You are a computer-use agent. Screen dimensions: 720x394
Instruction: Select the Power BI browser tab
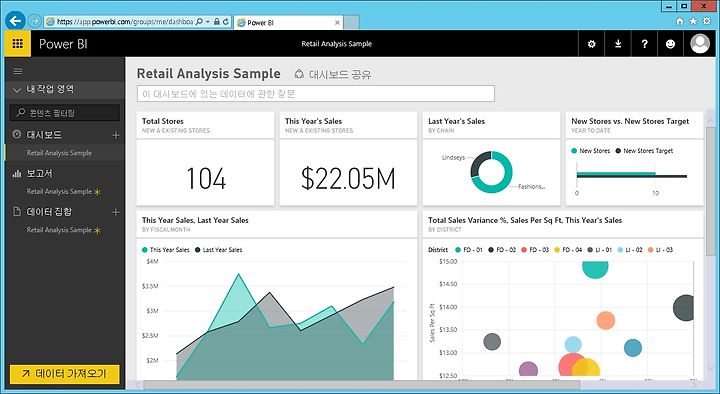(x=288, y=22)
